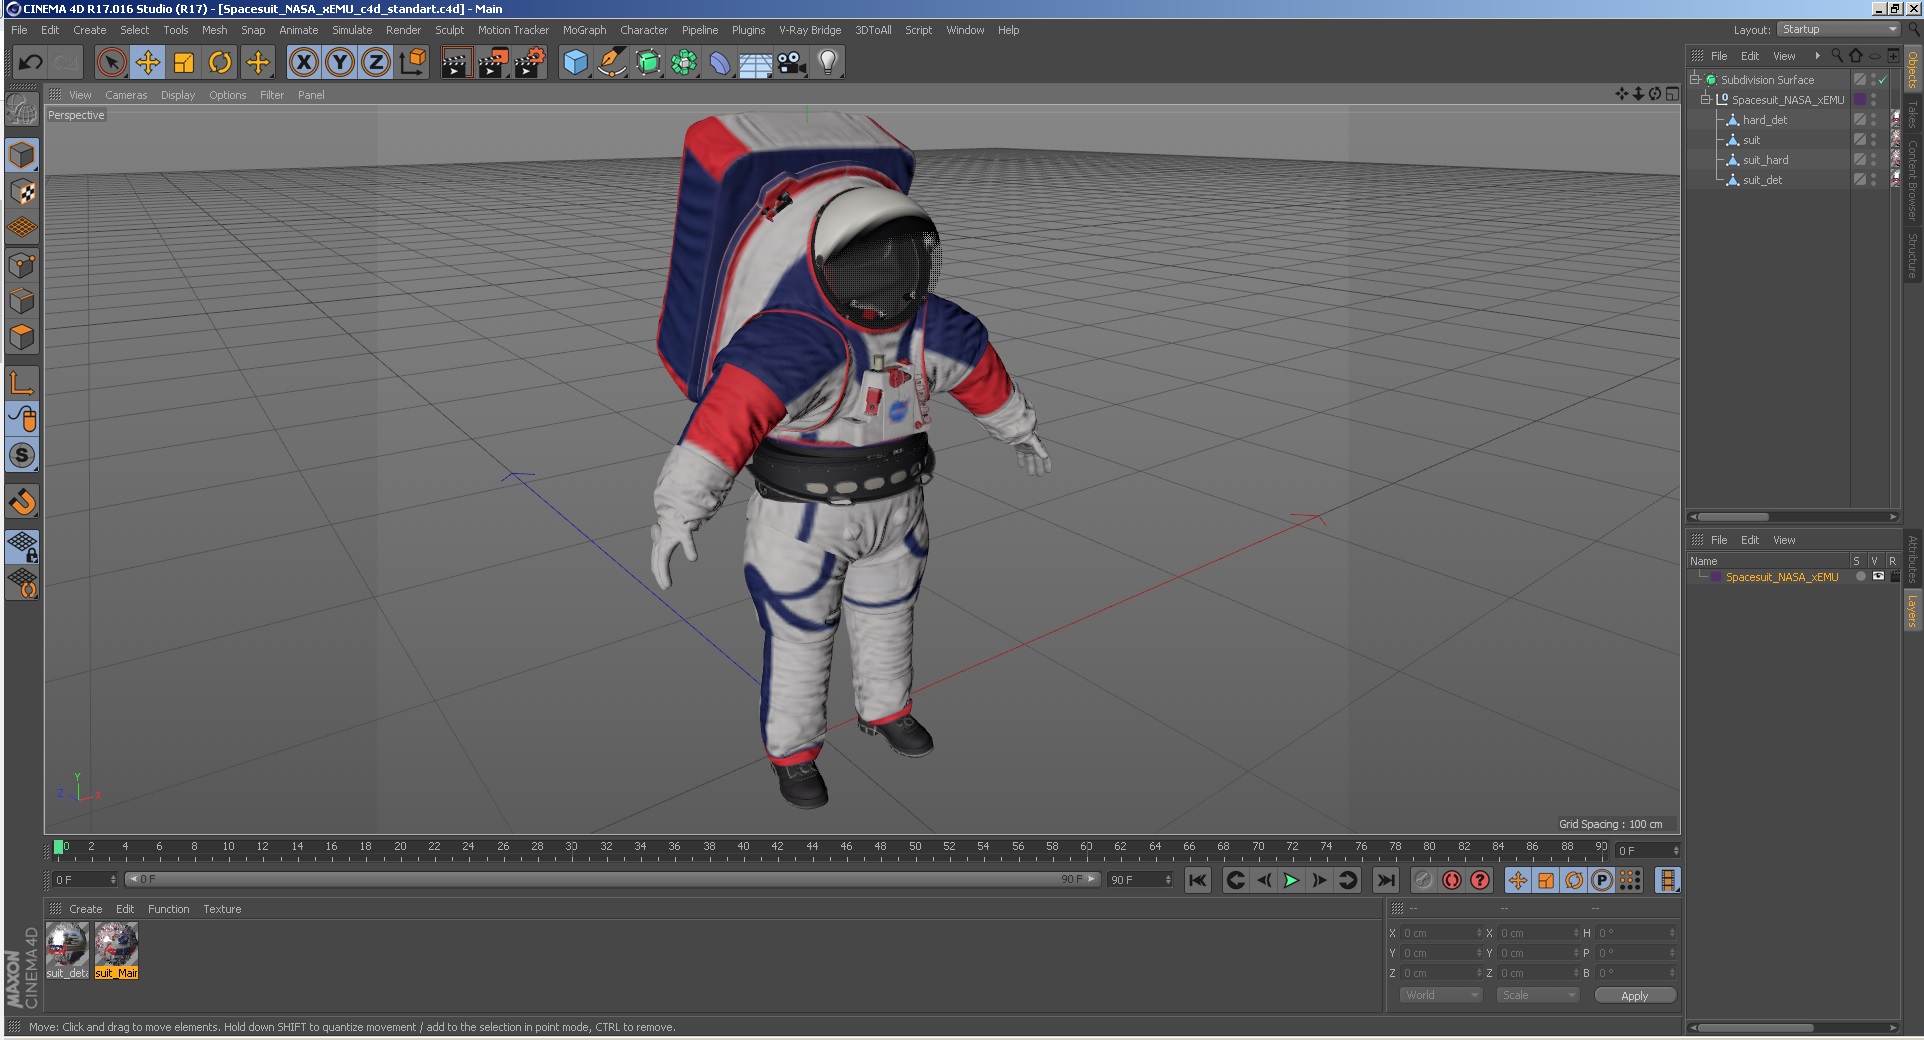1924x1040 pixels.
Task: Click the 90 F end frame field
Action: (x=1139, y=879)
